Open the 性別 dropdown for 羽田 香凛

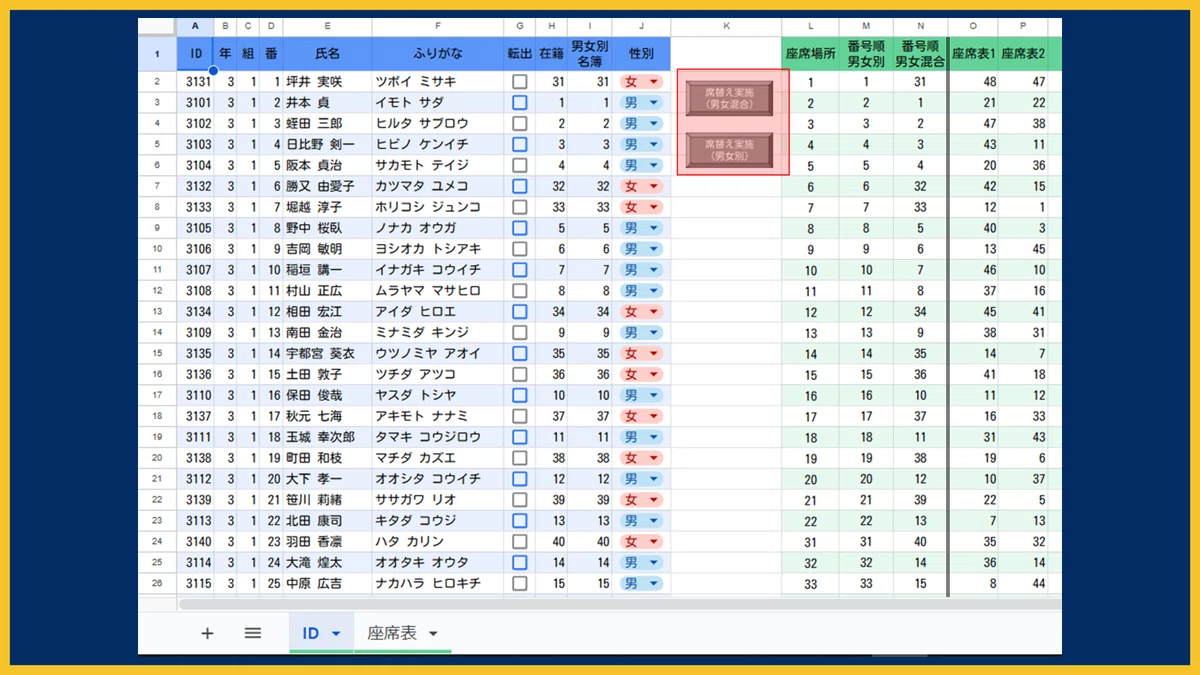tap(654, 542)
